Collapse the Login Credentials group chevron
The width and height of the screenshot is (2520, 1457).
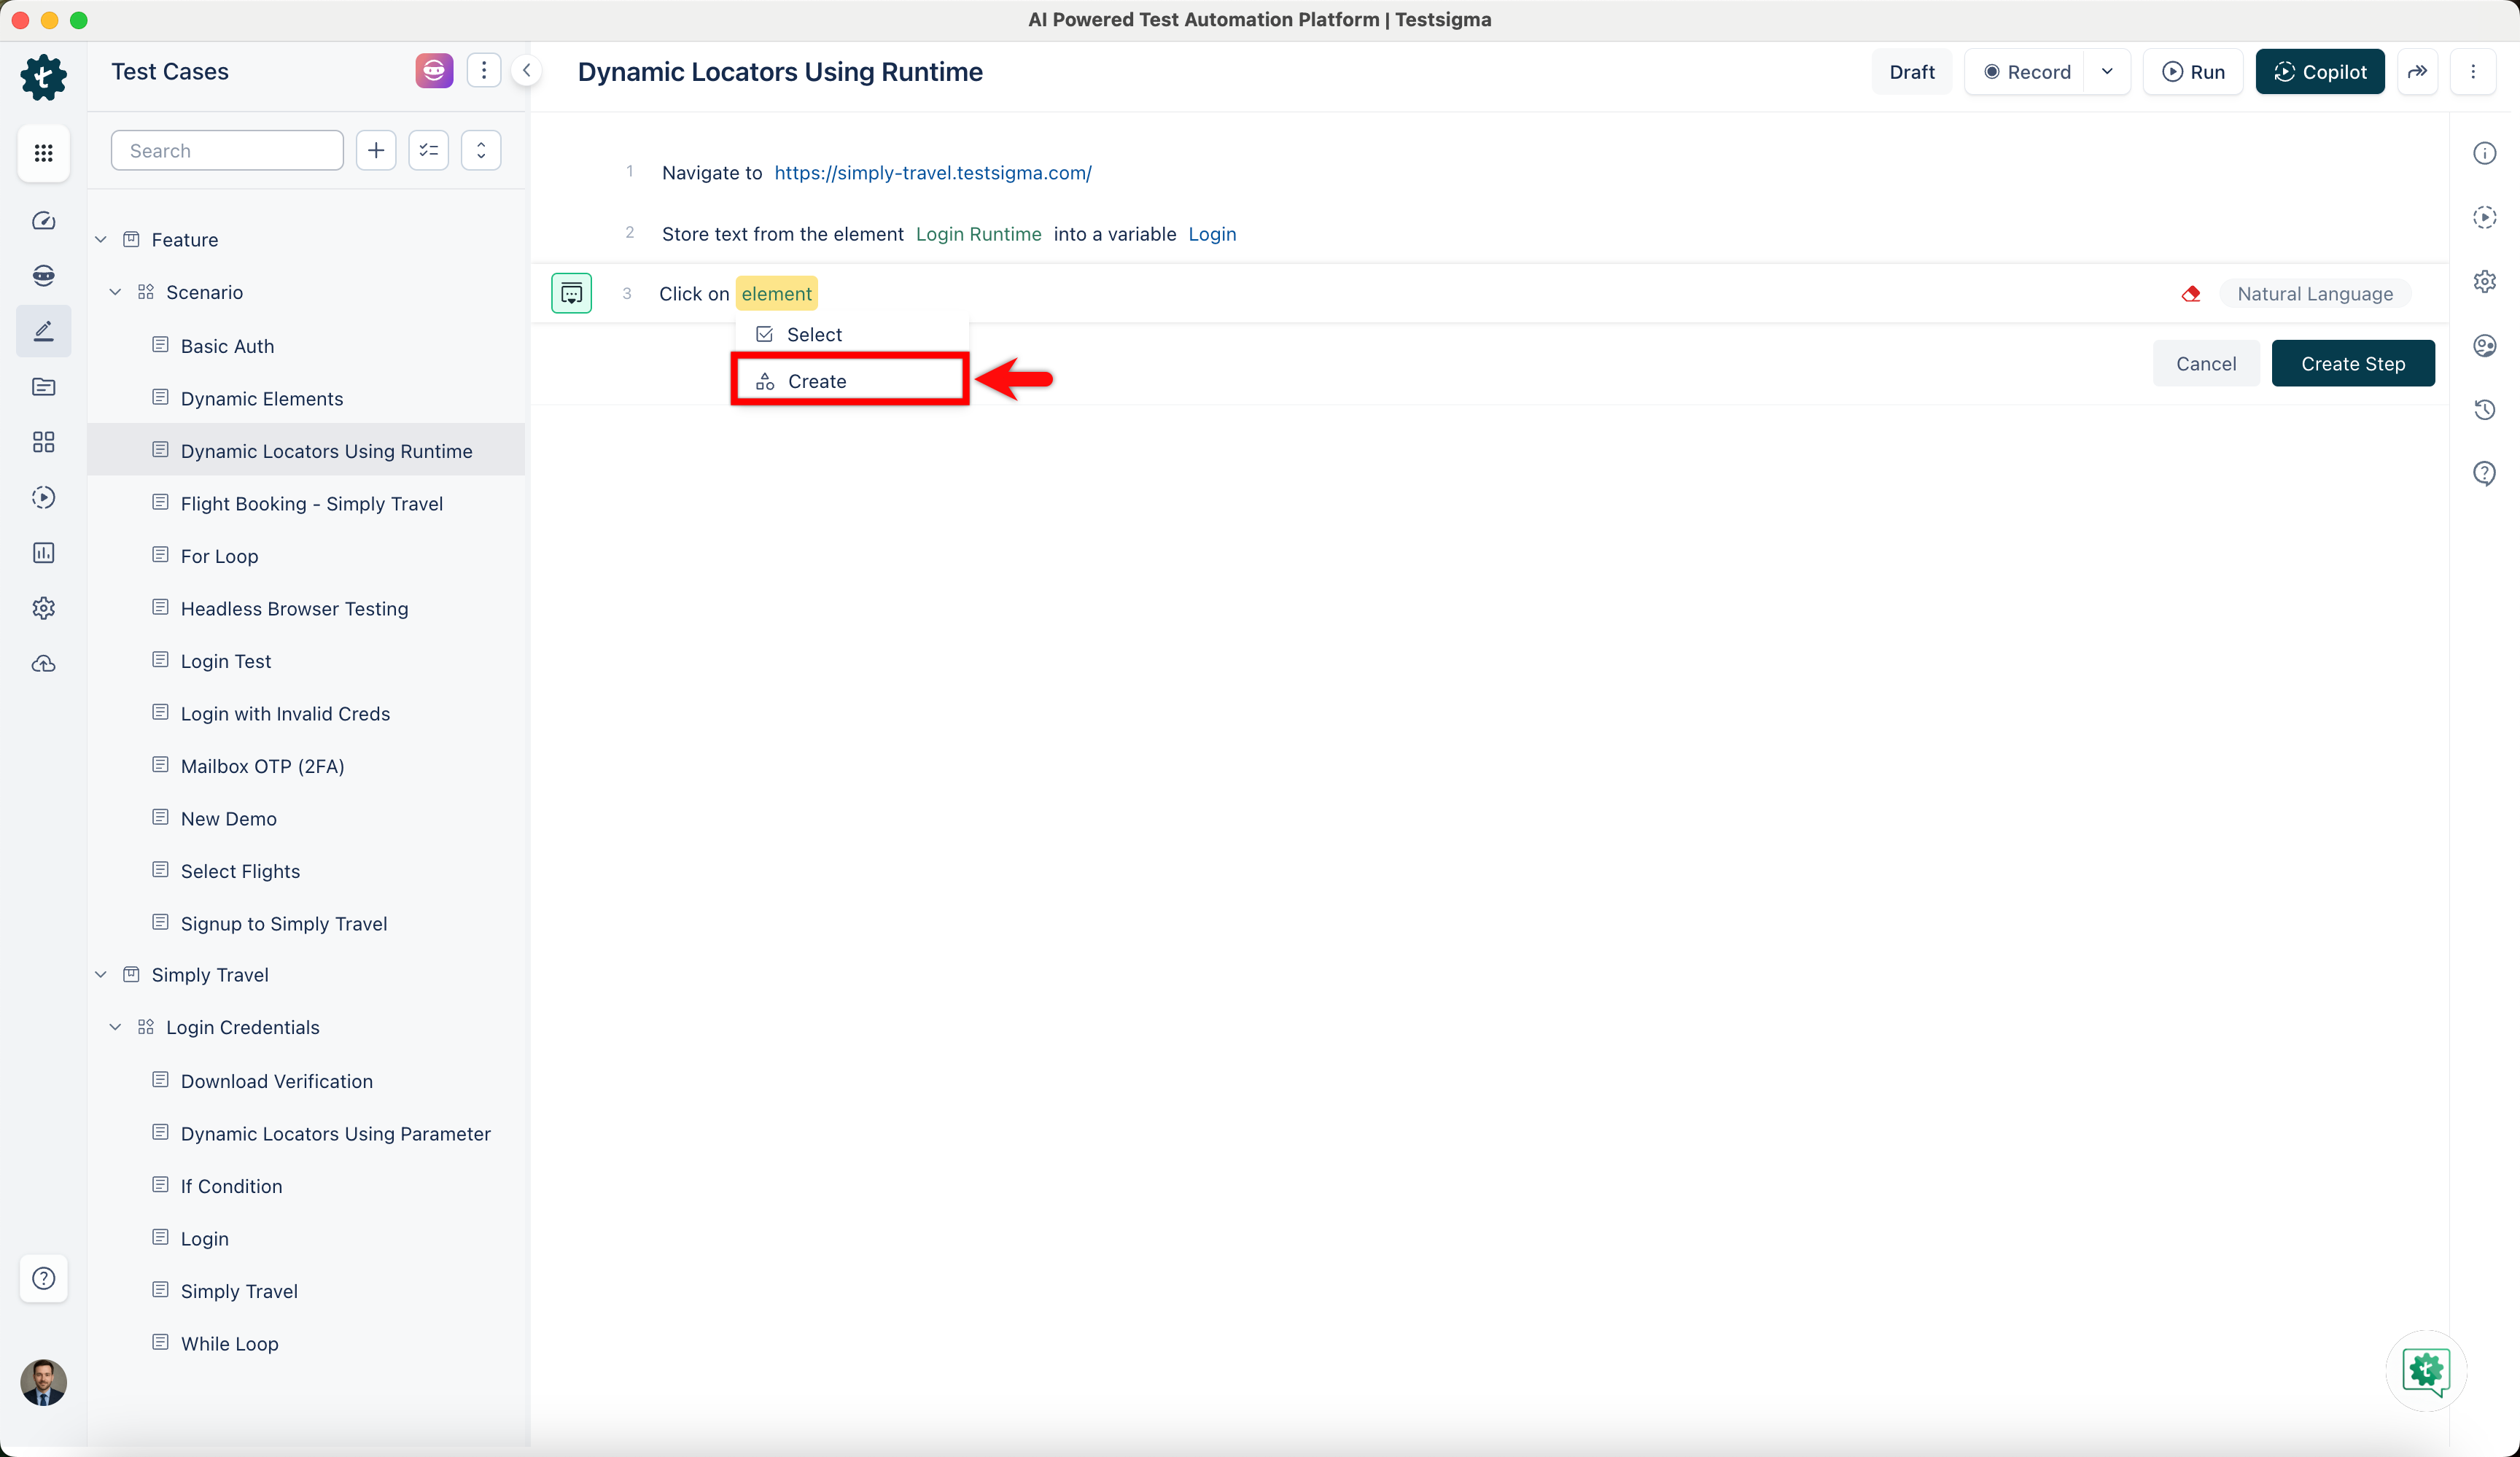[x=116, y=1027]
